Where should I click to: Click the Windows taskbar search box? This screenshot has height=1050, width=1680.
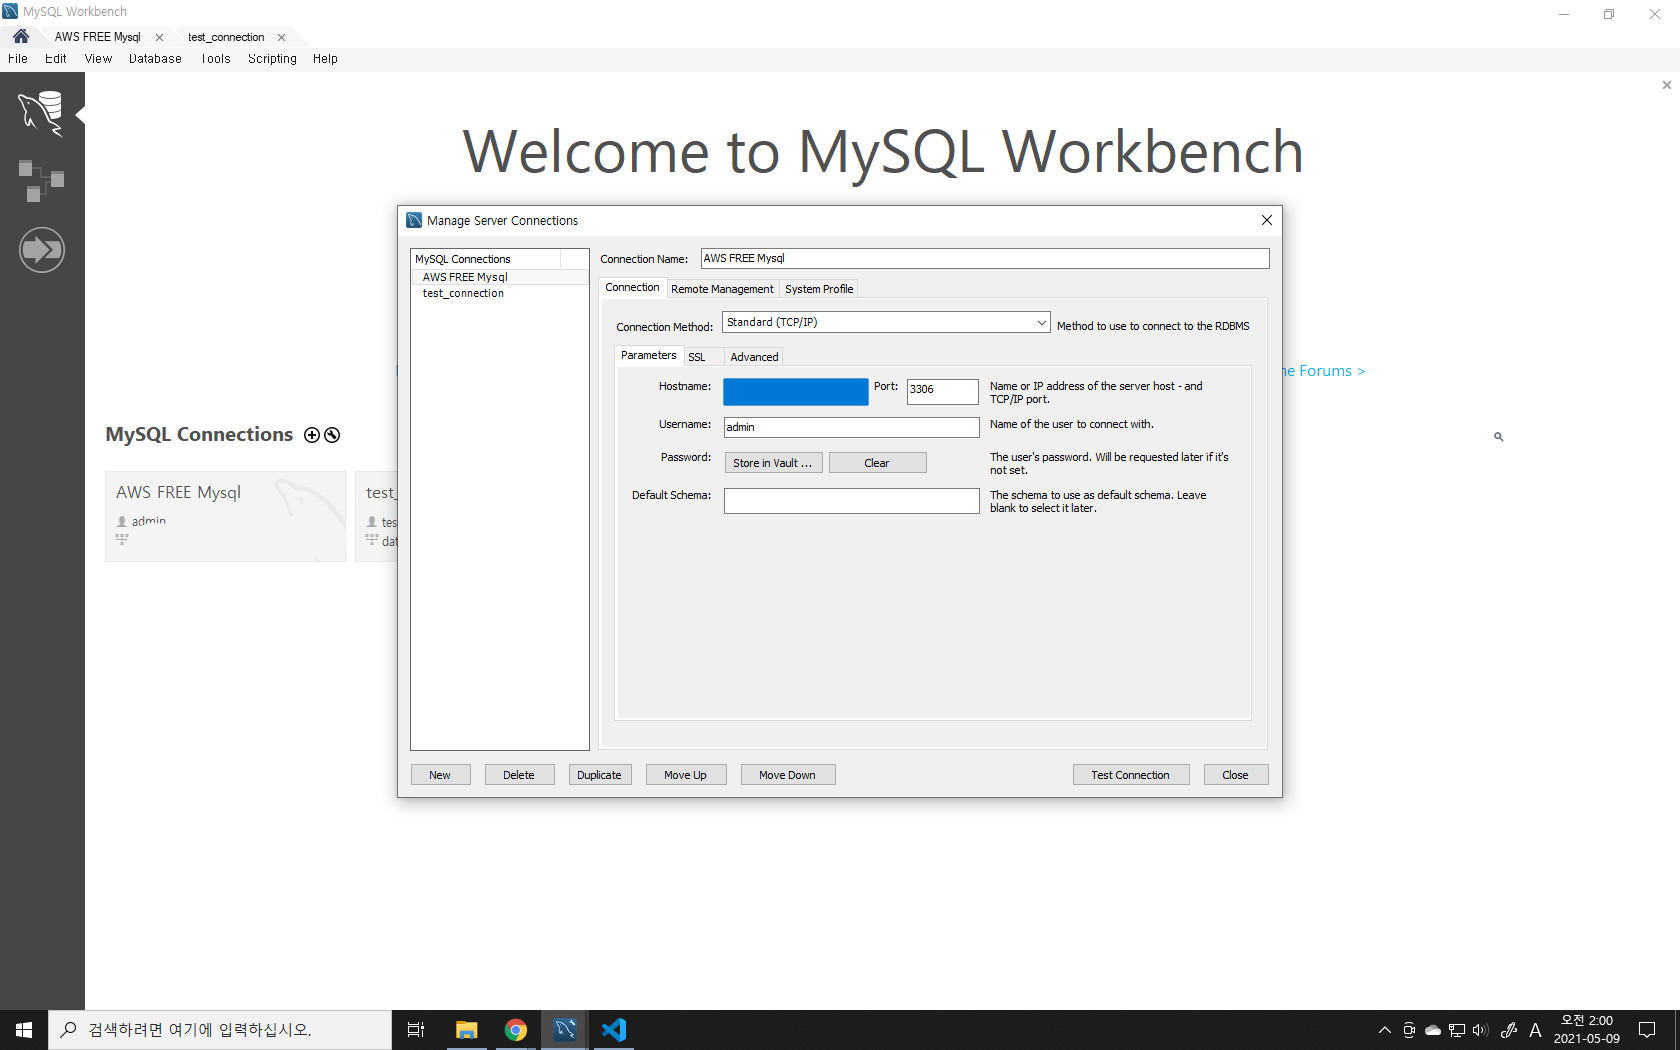pyautogui.click(x=220, y=1030)
